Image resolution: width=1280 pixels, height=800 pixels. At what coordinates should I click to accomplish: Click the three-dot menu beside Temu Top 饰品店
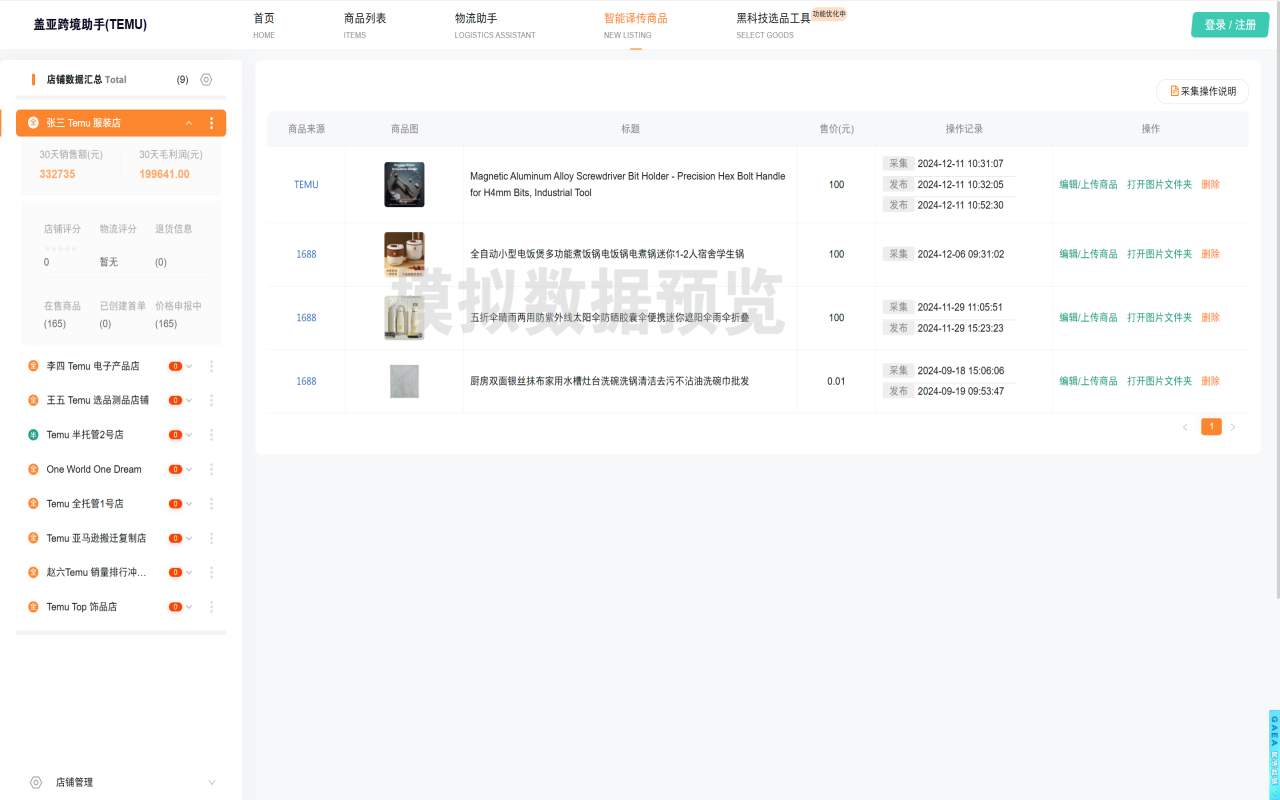[x=211, y=606]
